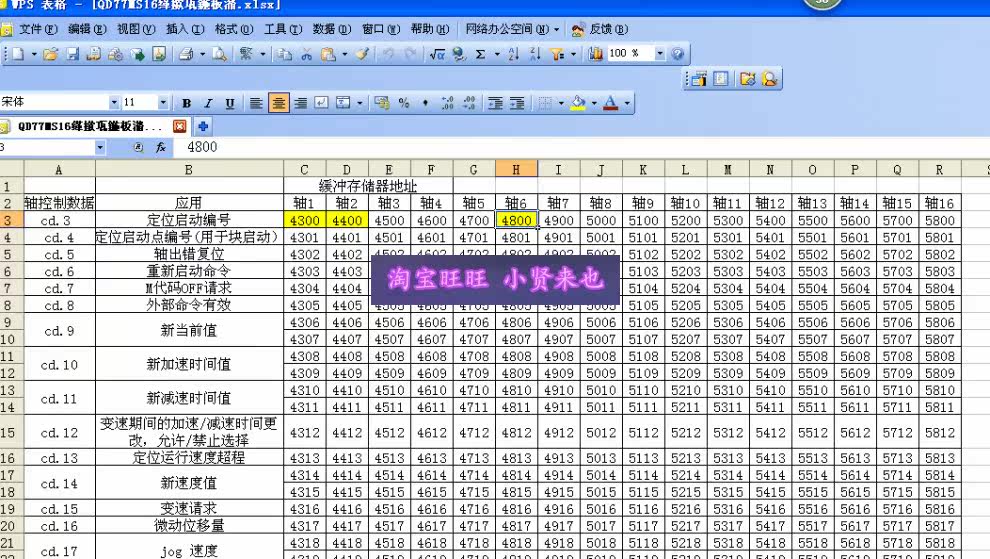Select the QD77MS16 document tab
The image size is (990, 559).
coord(88,126)
